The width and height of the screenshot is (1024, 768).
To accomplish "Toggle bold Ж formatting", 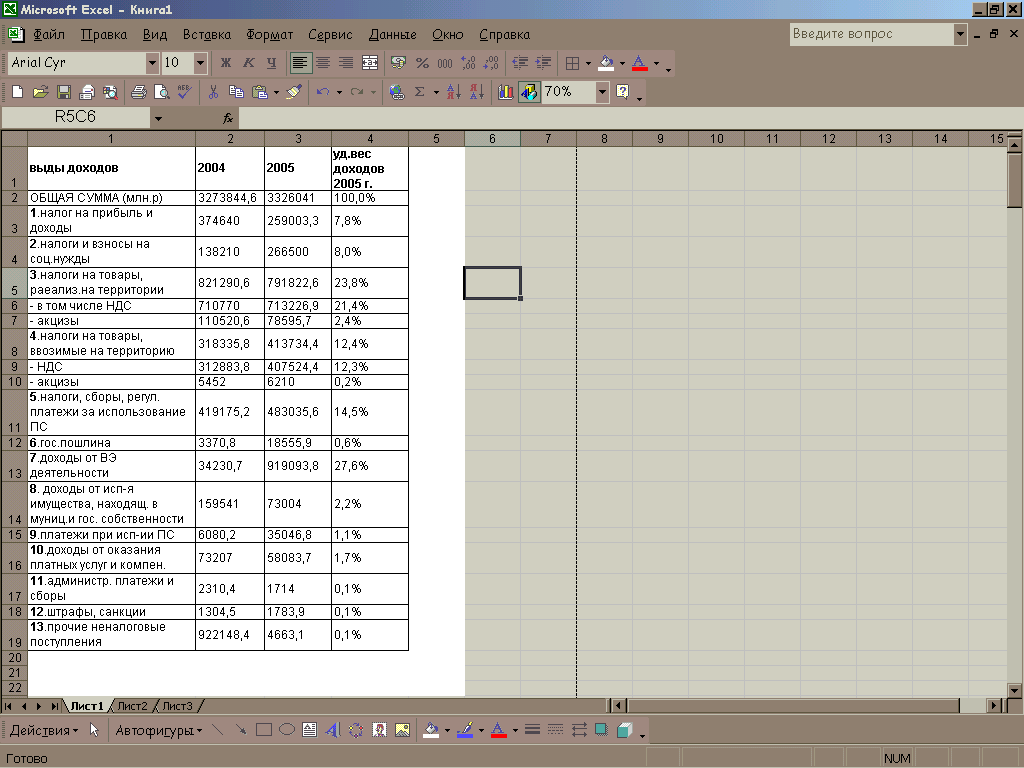I will (x=225, y=63).
